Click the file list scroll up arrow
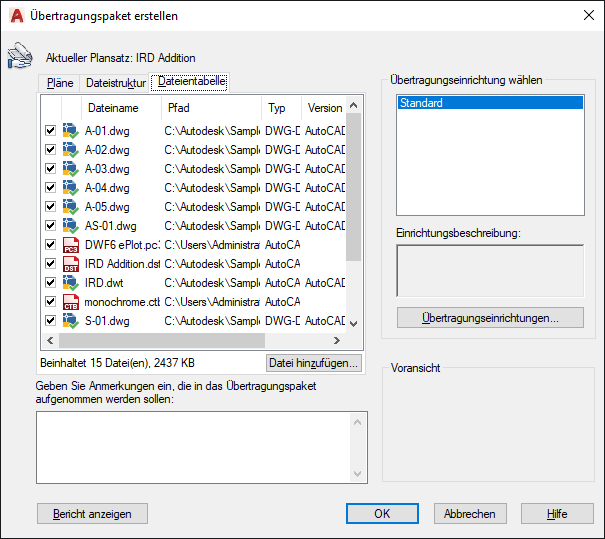The width and height of the screenshot is (605, 539). point(353,105)
